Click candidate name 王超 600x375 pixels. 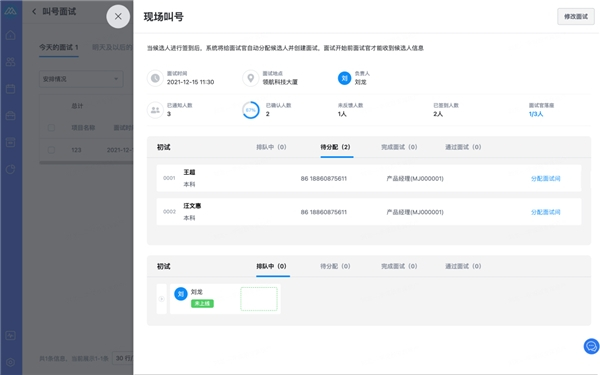pyautogui.click(x=189, y=172)
